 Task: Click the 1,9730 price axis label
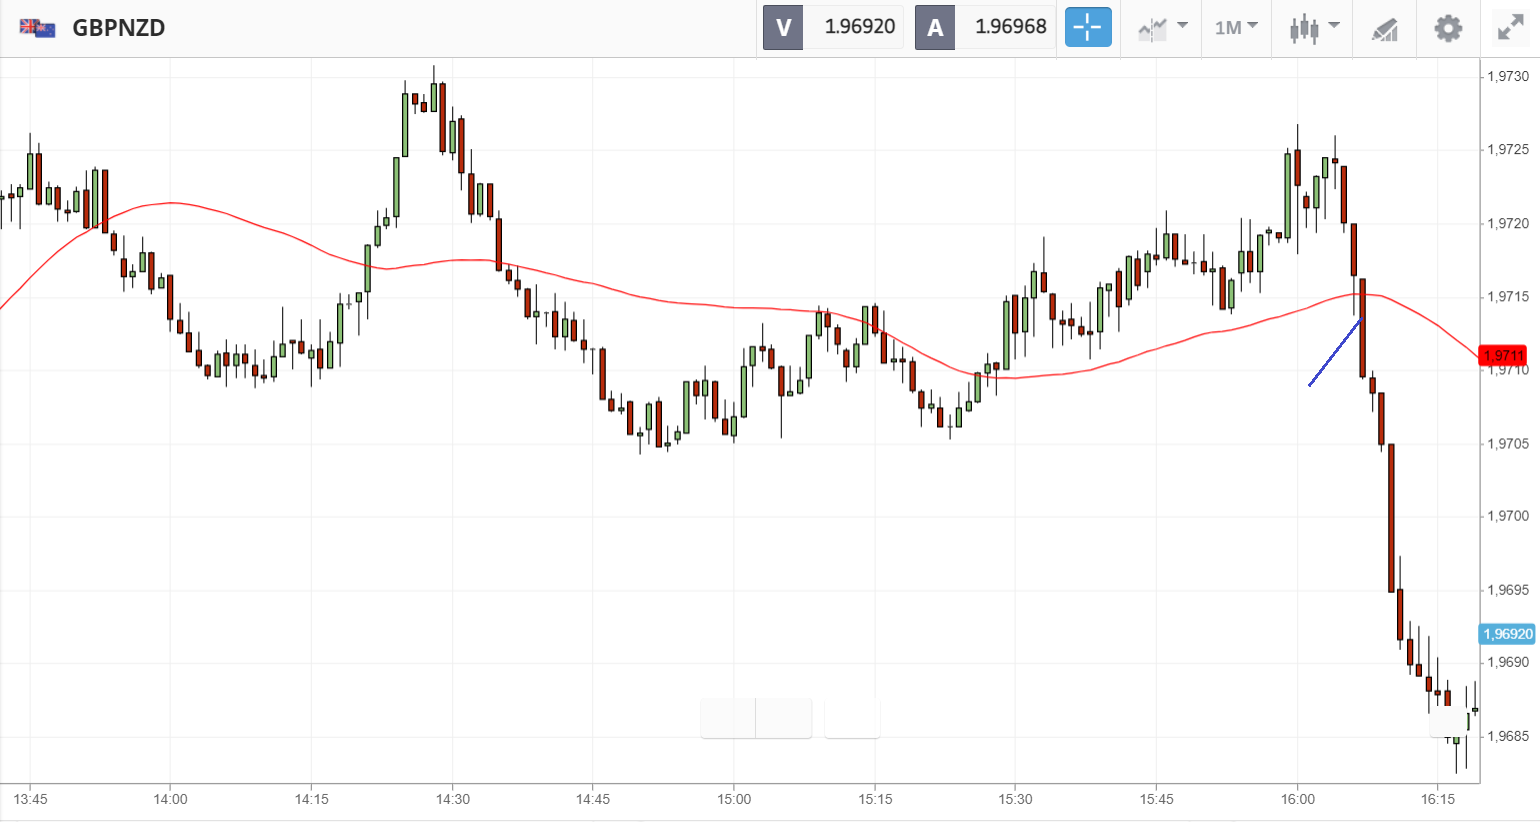click(1508, 76)
